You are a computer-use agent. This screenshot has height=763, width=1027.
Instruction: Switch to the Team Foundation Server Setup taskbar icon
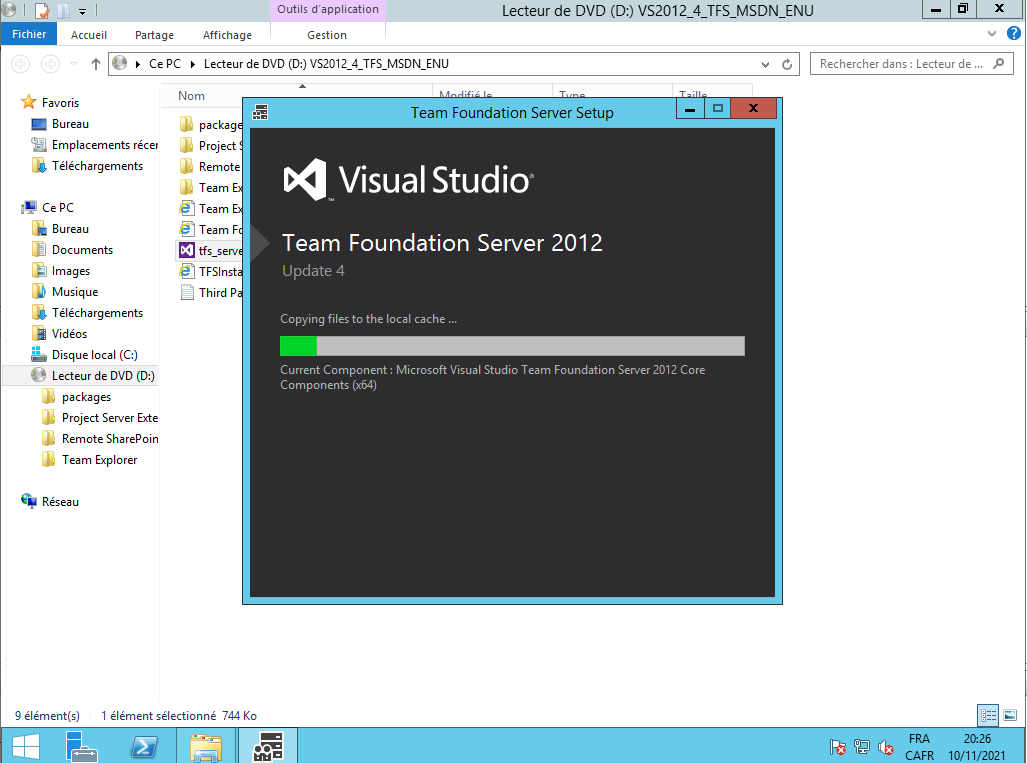point(268,746)
